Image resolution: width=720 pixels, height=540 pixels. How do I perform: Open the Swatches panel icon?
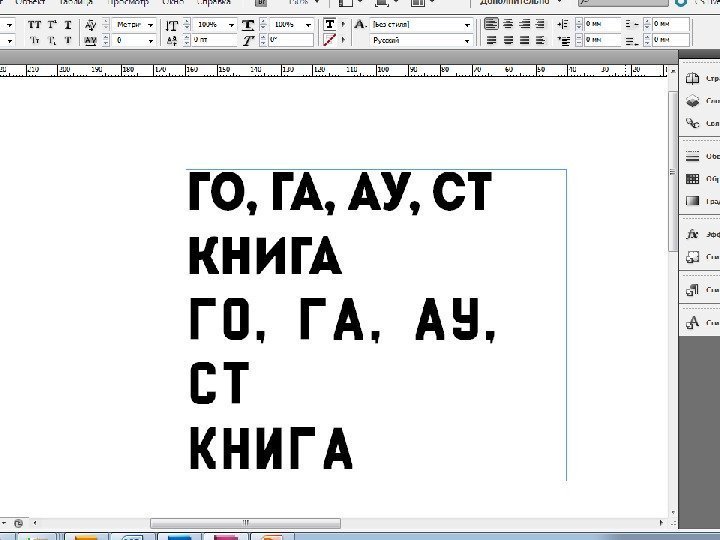click(x=691, y=179)
